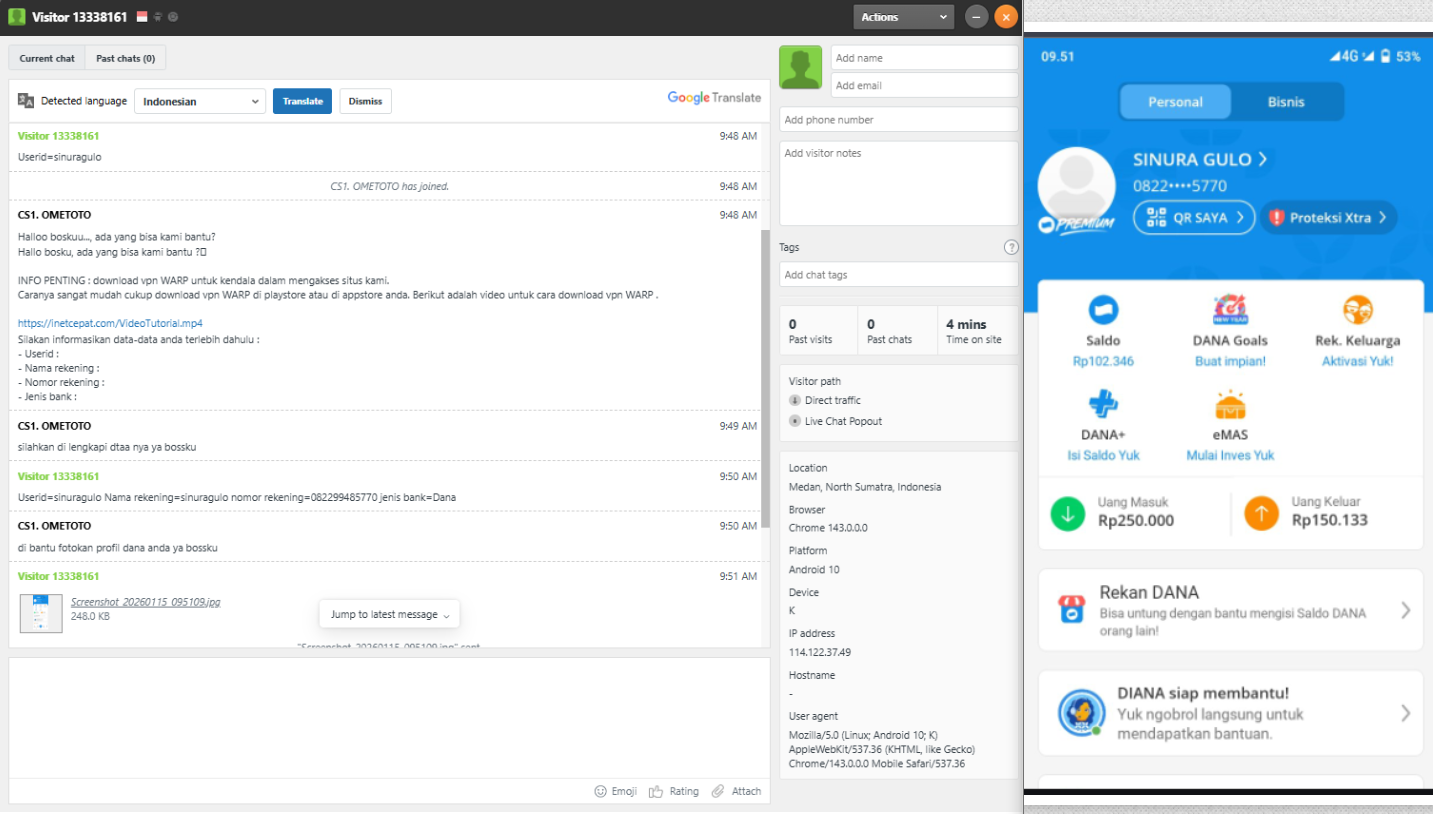This screenshot has height=814, width=1433.
Task: Click the DIANA assistant avatar icon
Action: pyautogui.click(x=1081, y=712)
